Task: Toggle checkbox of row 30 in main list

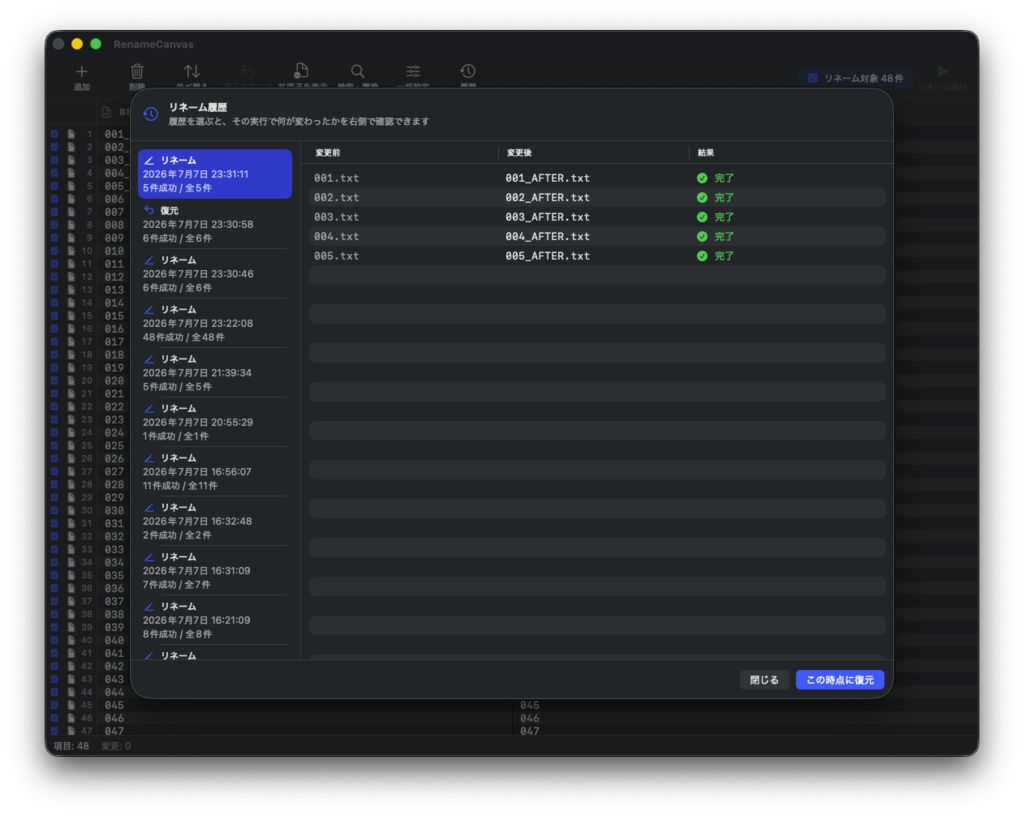Action: click(54, 510)
